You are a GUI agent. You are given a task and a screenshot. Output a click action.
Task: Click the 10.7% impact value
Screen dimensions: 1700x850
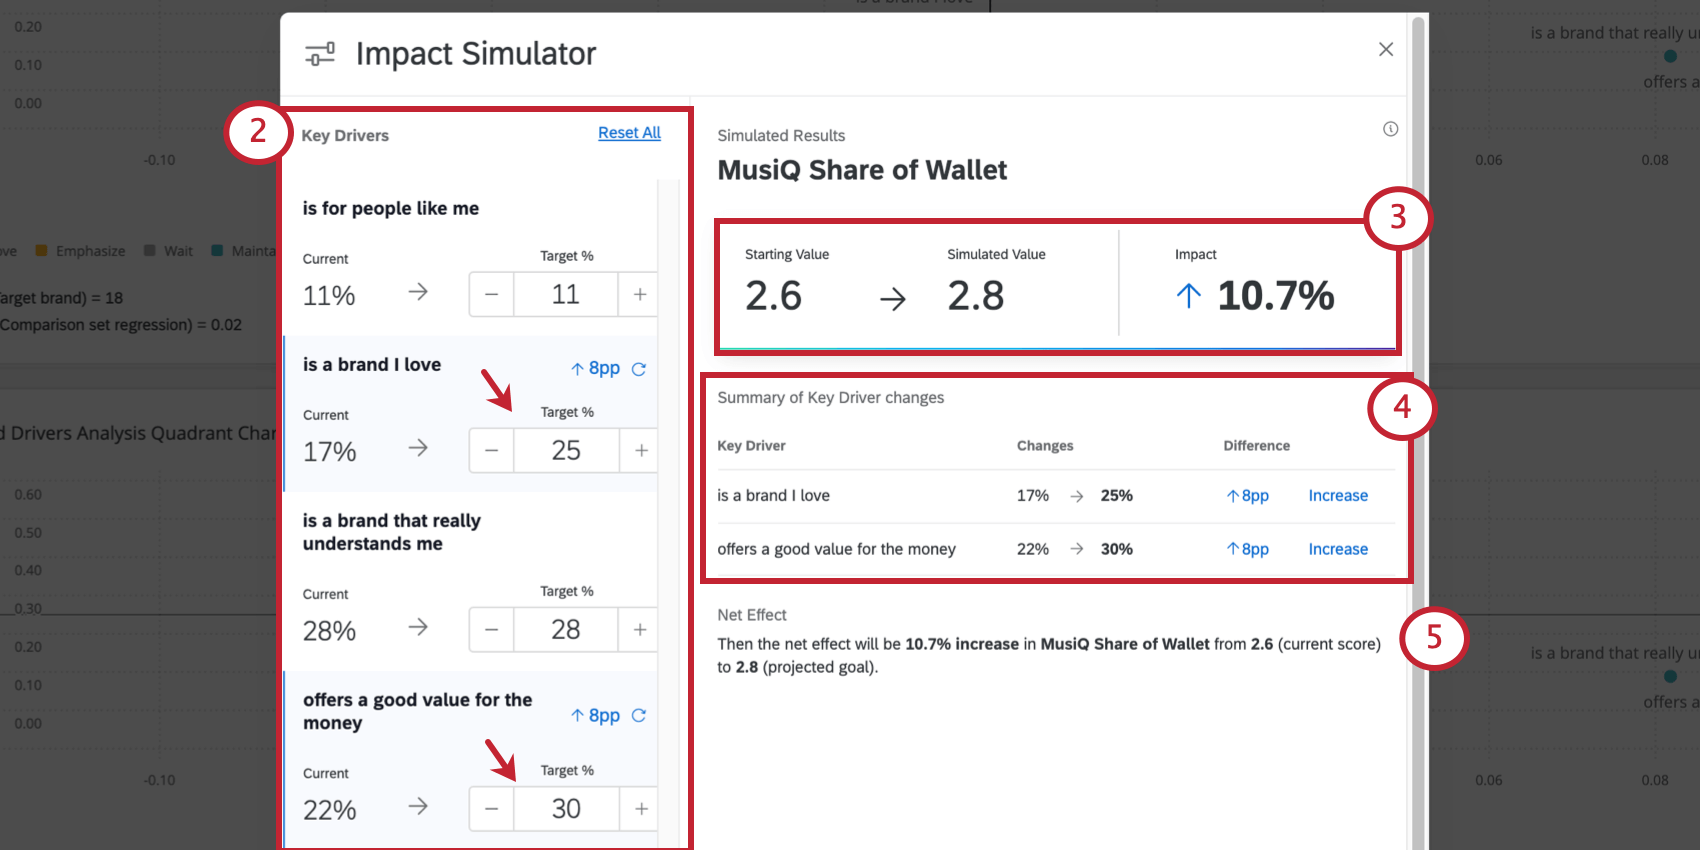tap(1275, 296)
